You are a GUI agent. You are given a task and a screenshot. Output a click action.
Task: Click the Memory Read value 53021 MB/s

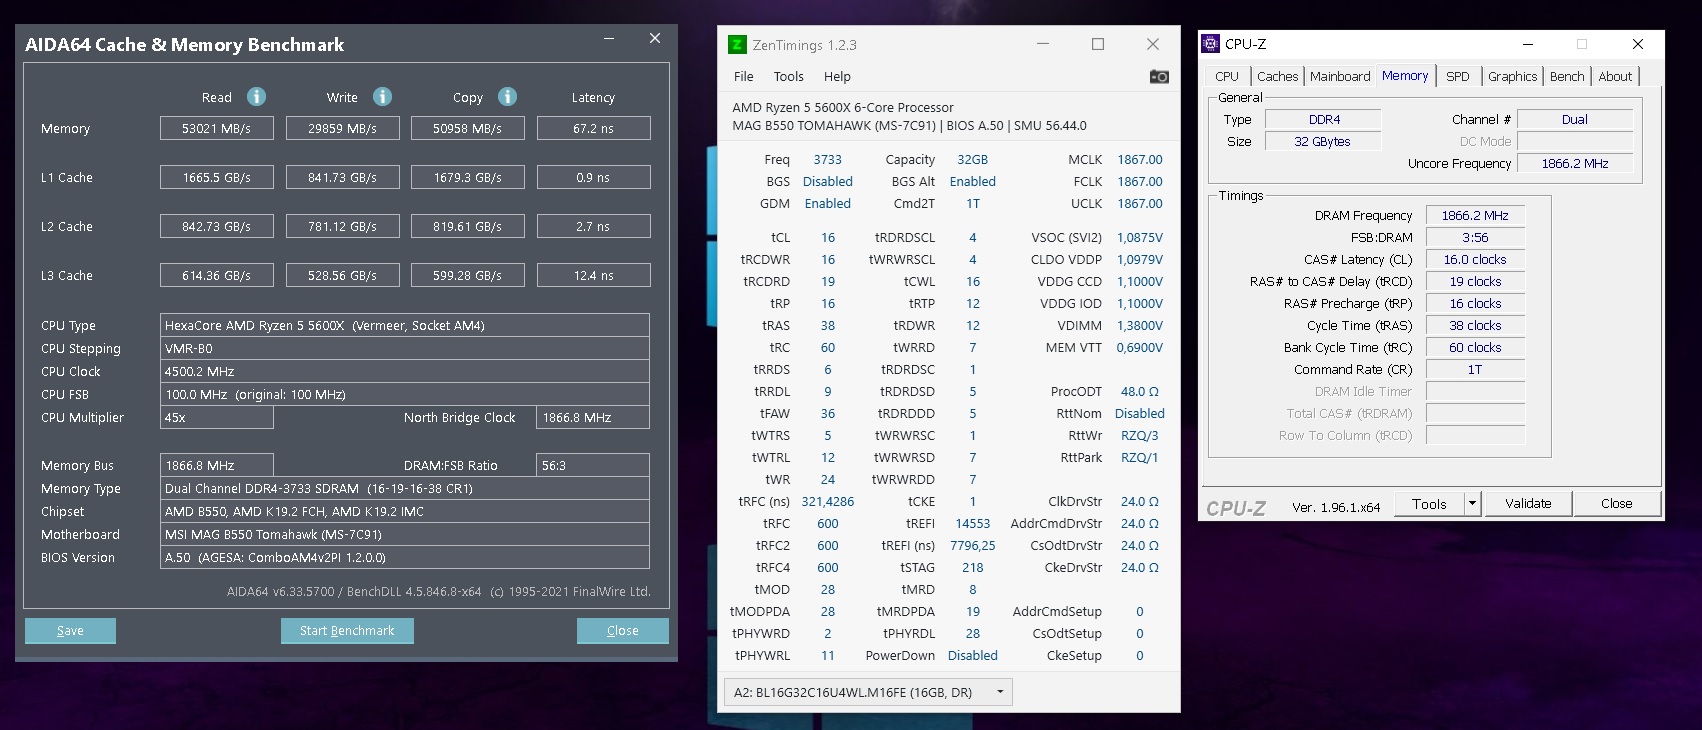click(217, 128)
